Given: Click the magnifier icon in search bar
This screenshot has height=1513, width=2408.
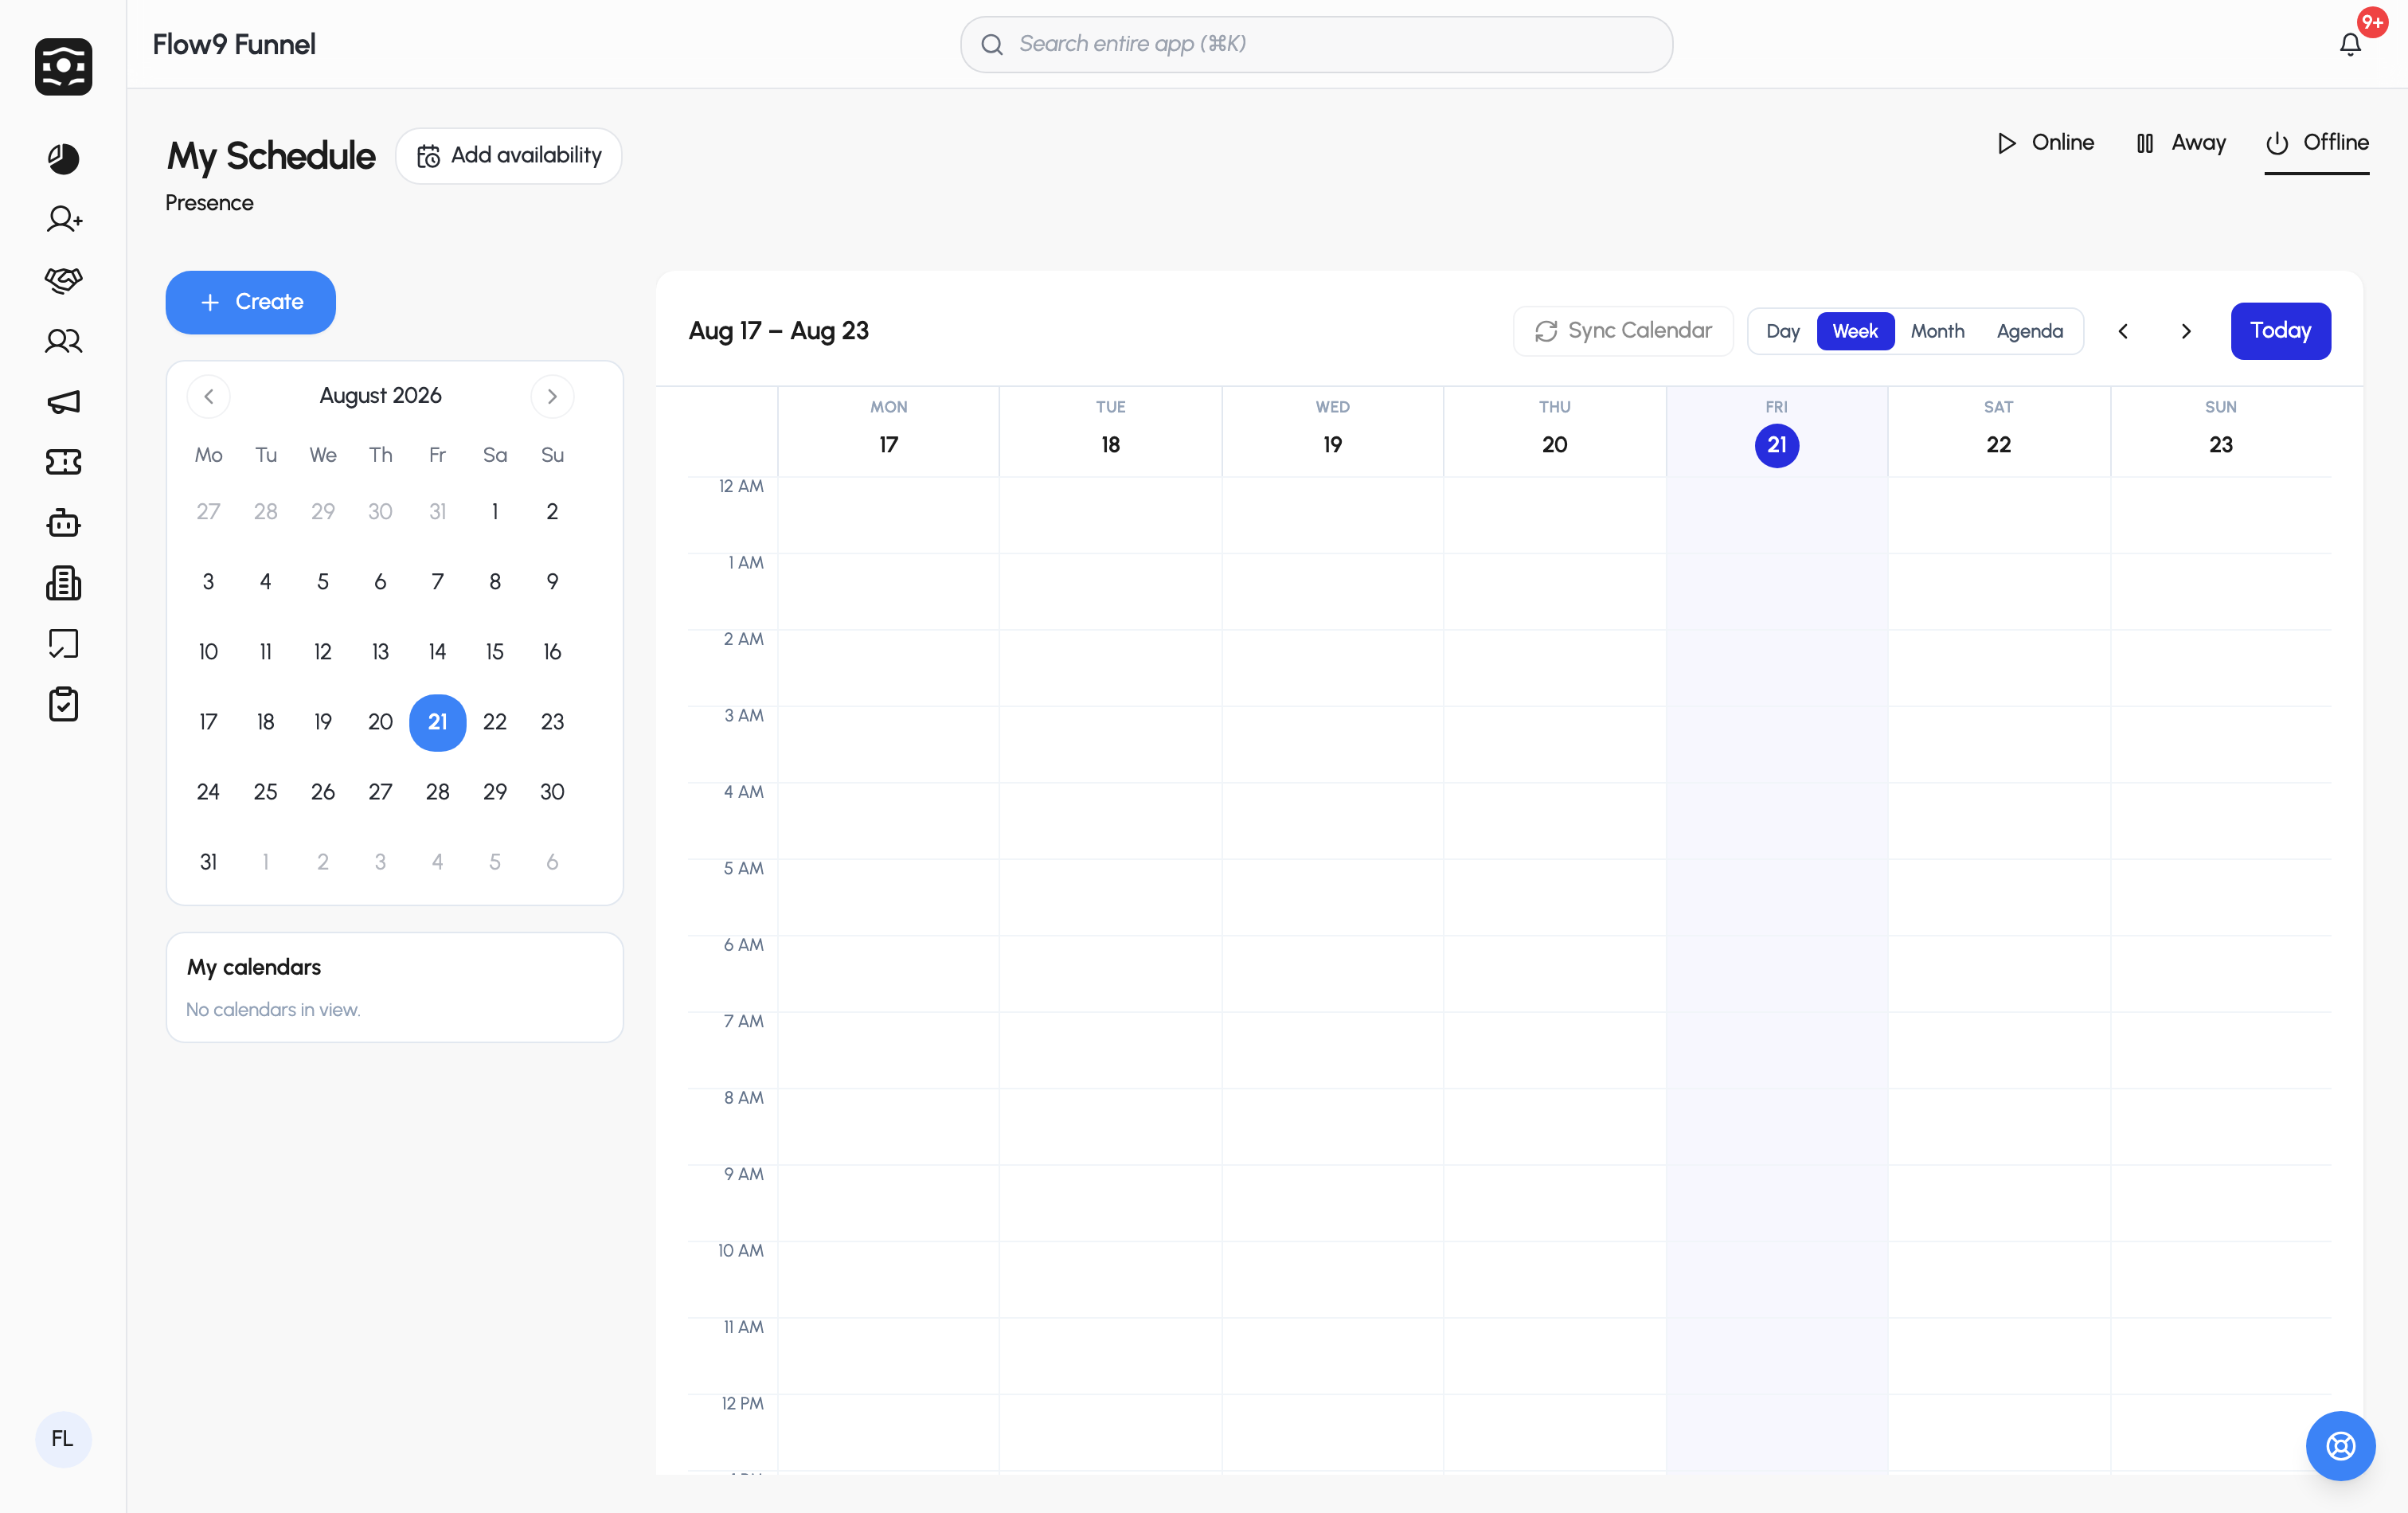Looking at the screenshot, I should pos(991,44).
